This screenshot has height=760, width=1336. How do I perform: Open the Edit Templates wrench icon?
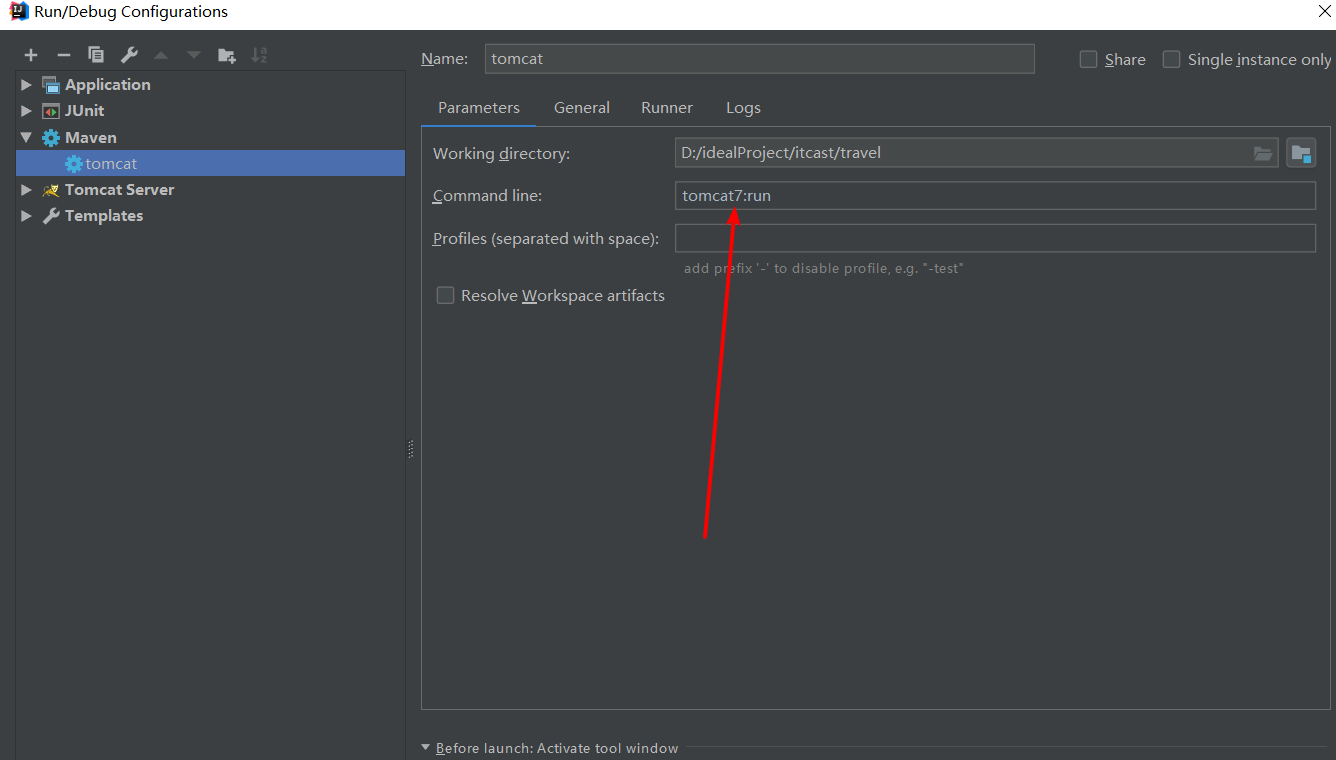(129, 55)
